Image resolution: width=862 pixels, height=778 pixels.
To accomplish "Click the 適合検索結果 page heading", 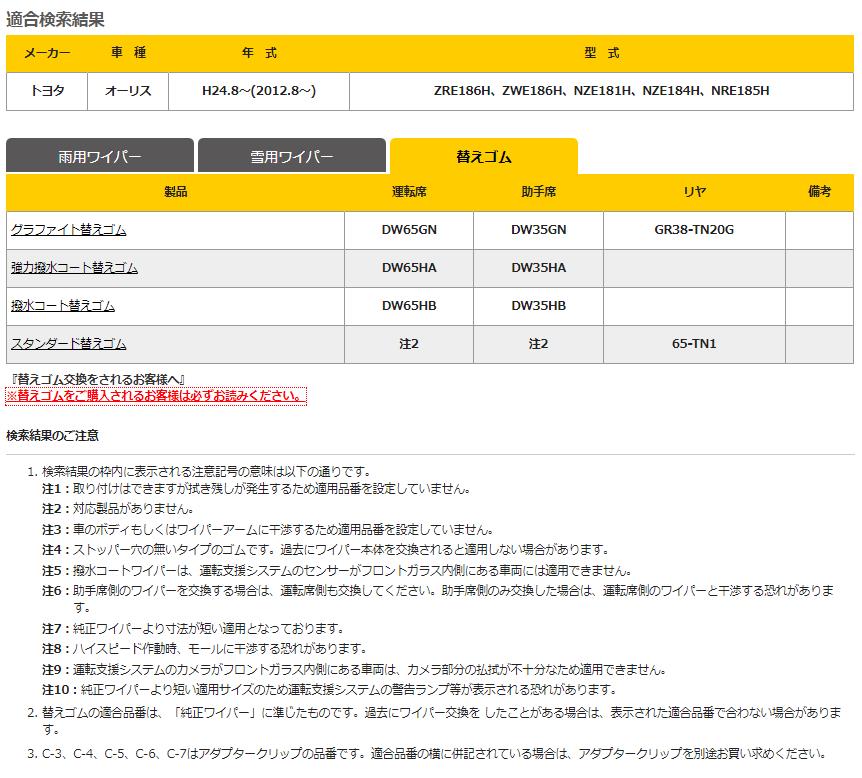I will tap(55, 19).
